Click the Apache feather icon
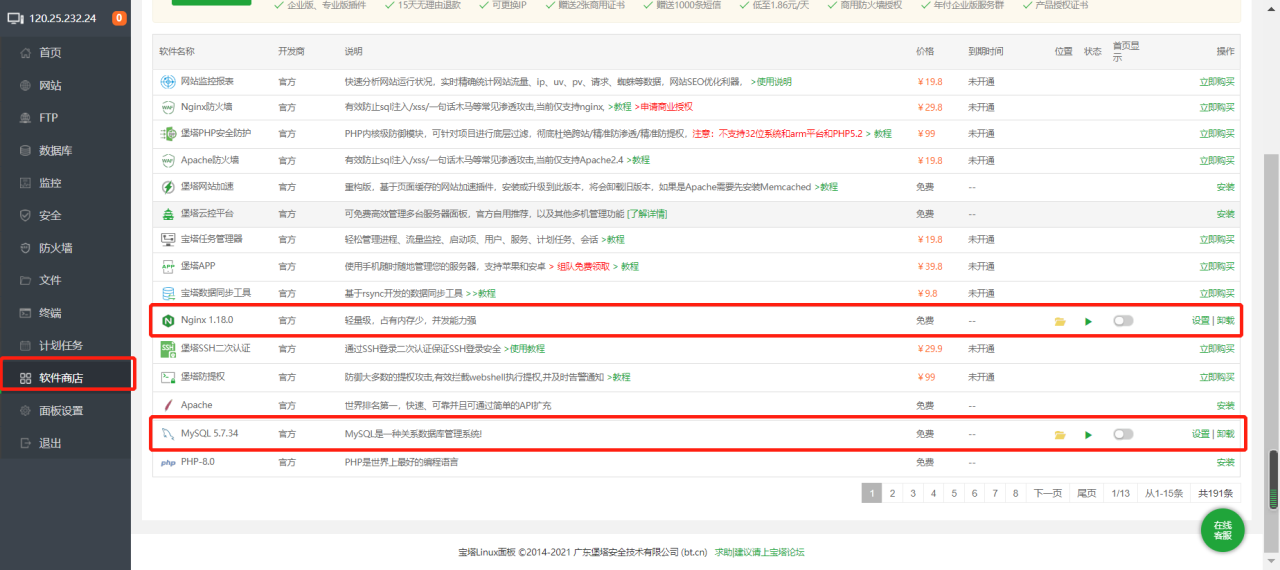The width and height of the screenshot is (1280, 570). tap(168, 405)
